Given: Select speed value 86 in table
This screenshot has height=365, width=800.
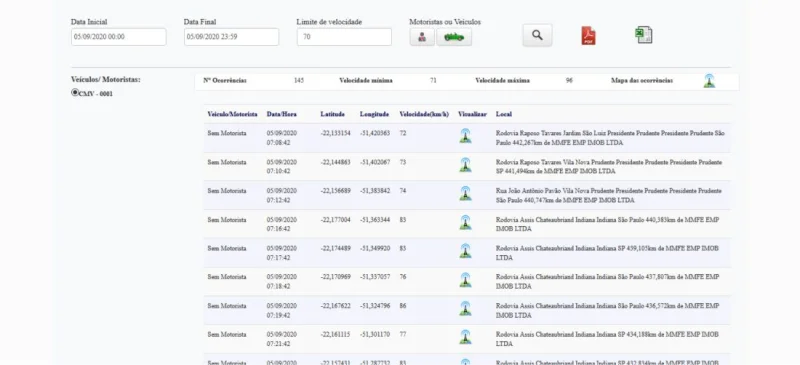Looking at the screenshot, I should [x=403, y=306].
